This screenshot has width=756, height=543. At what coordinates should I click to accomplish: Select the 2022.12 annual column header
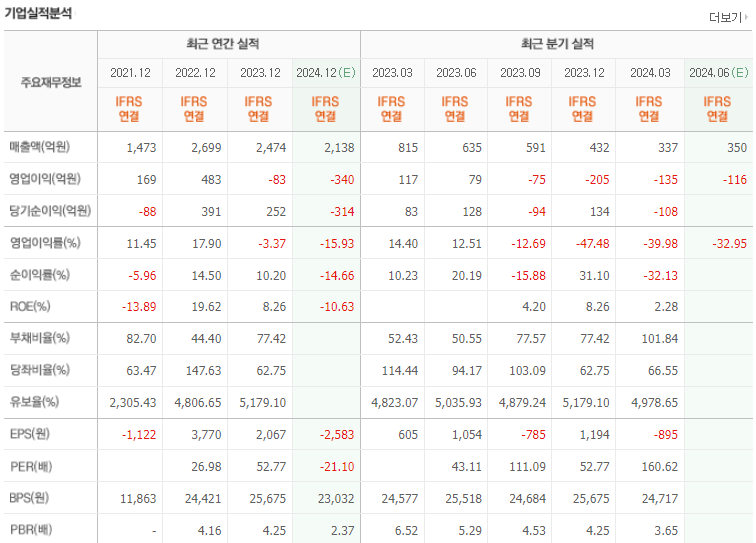195,73
